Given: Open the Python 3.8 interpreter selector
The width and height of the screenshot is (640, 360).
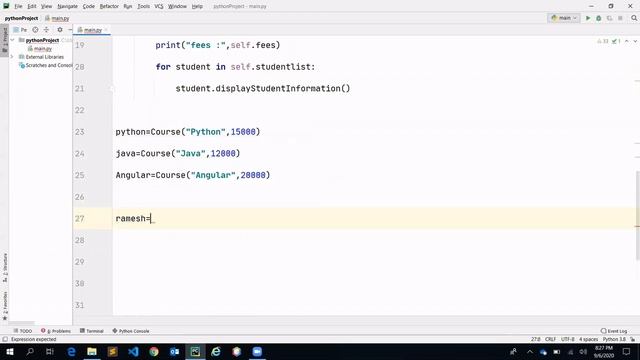Looking at the screenshot, I should click(x=614, y=339).
